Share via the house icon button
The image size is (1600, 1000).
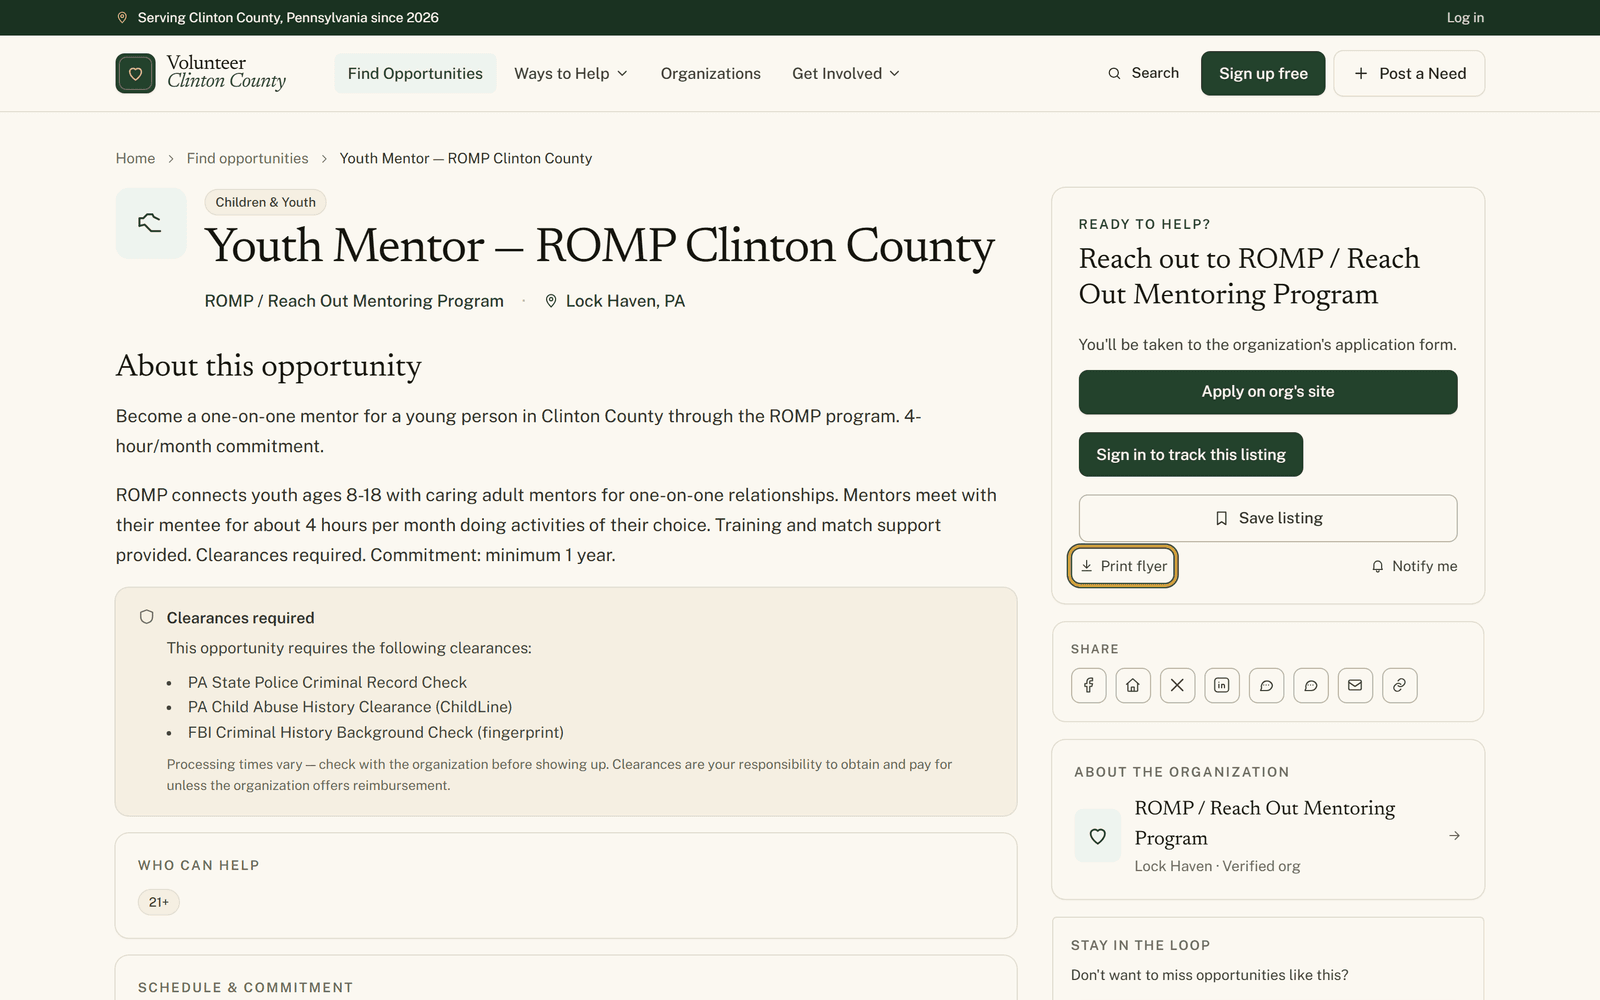click(x=1133, y=685)
